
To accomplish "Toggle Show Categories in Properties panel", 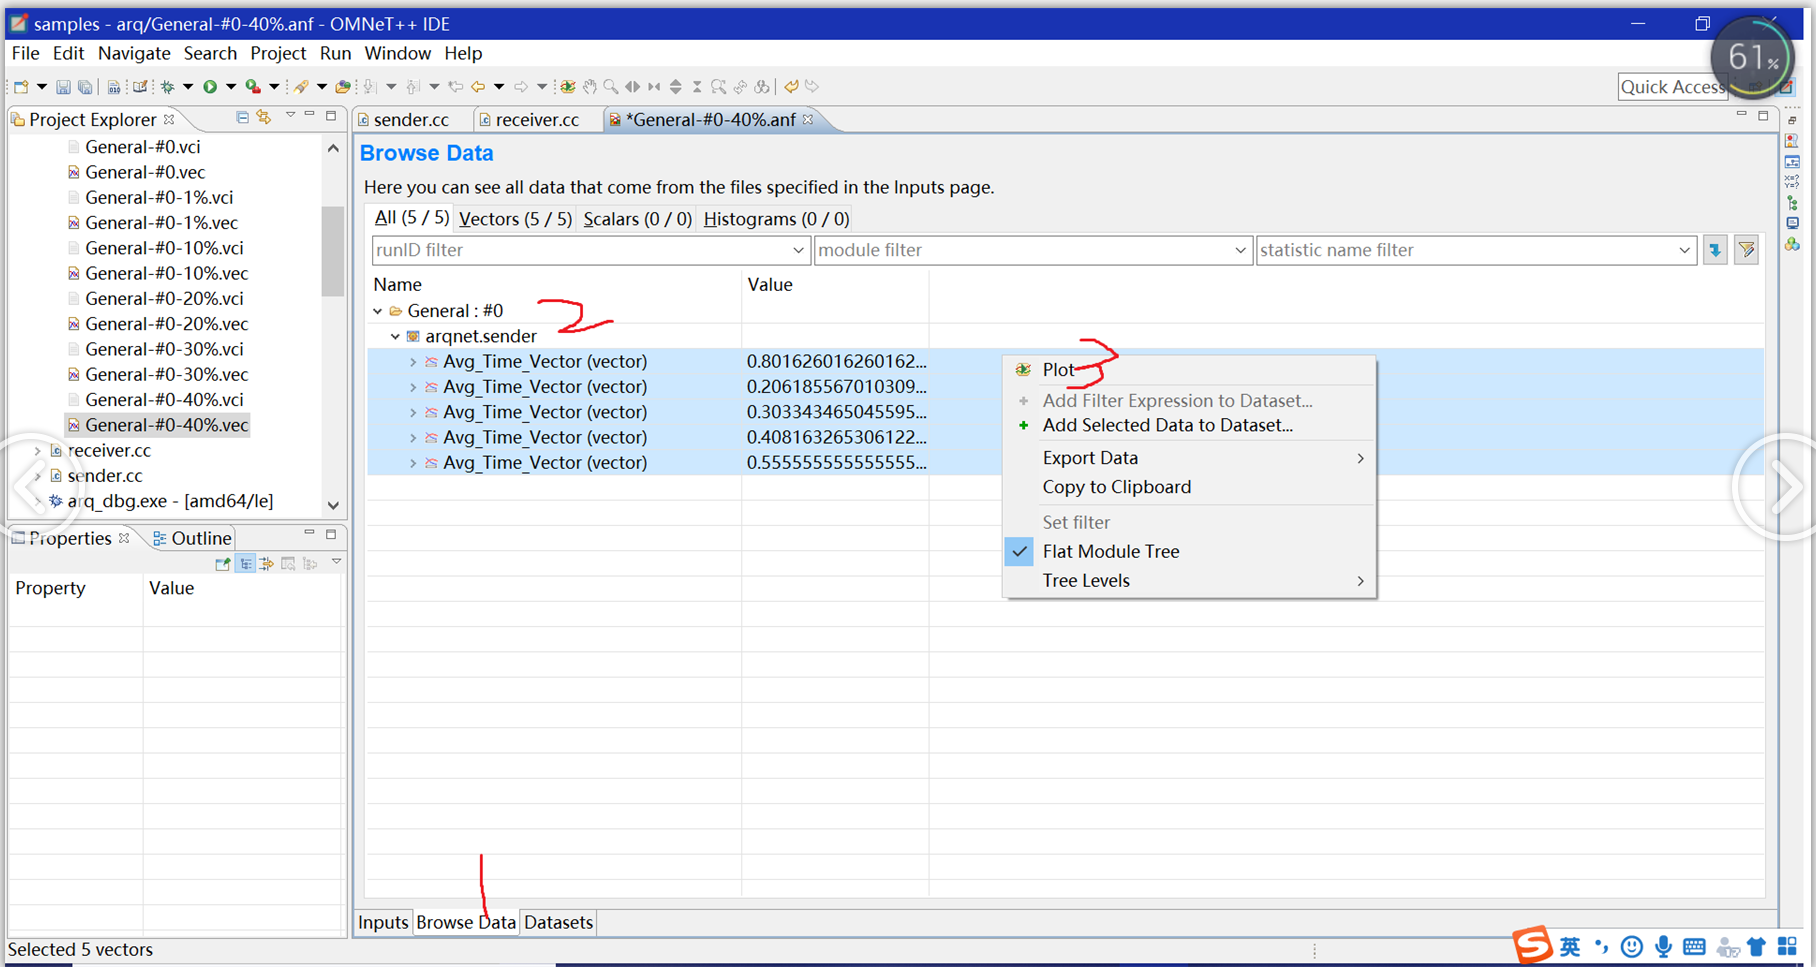I will tap(245, 564).
